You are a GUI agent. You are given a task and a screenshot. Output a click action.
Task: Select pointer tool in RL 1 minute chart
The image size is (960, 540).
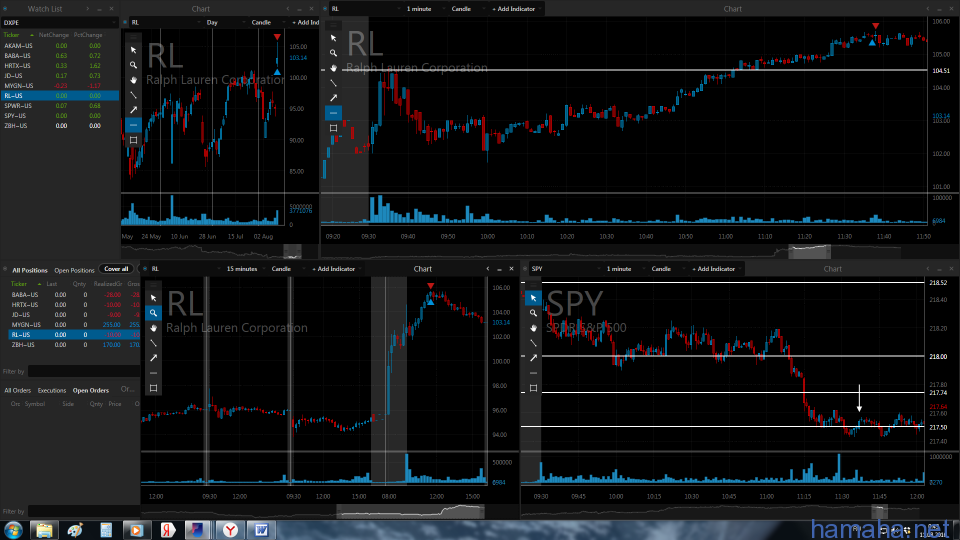tap(334, 38)
